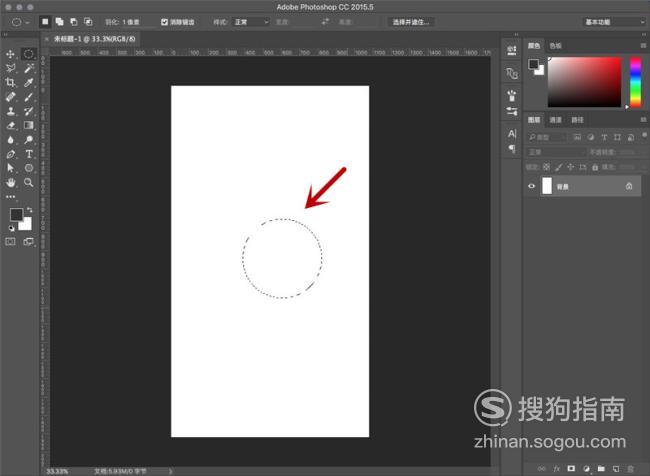The height and width of the screenshot is (476, 650).
Task: Open the Paragraph panel icon
Action: click(x=512, y=148)
